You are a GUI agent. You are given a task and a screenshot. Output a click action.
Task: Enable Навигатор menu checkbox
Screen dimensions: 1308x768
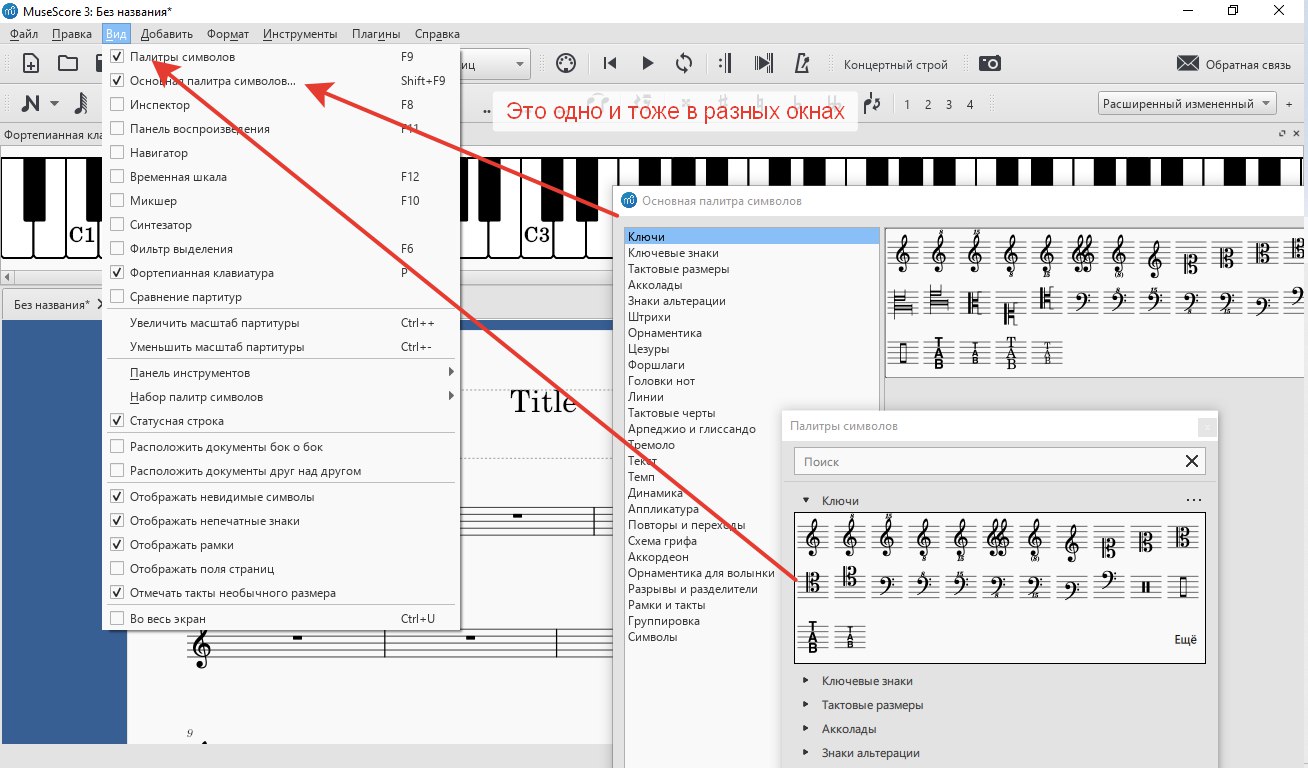tap(118, 153)
